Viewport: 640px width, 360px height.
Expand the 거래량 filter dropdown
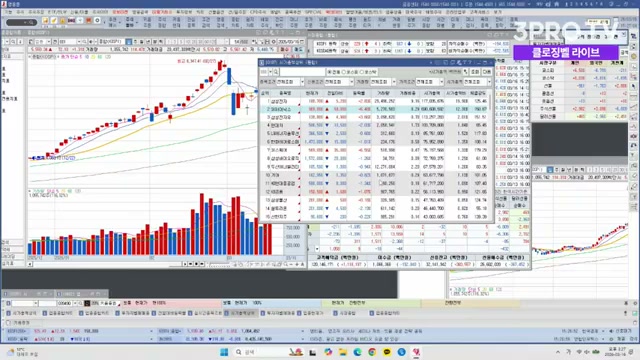pyautogui.click(x=393, y=82)
